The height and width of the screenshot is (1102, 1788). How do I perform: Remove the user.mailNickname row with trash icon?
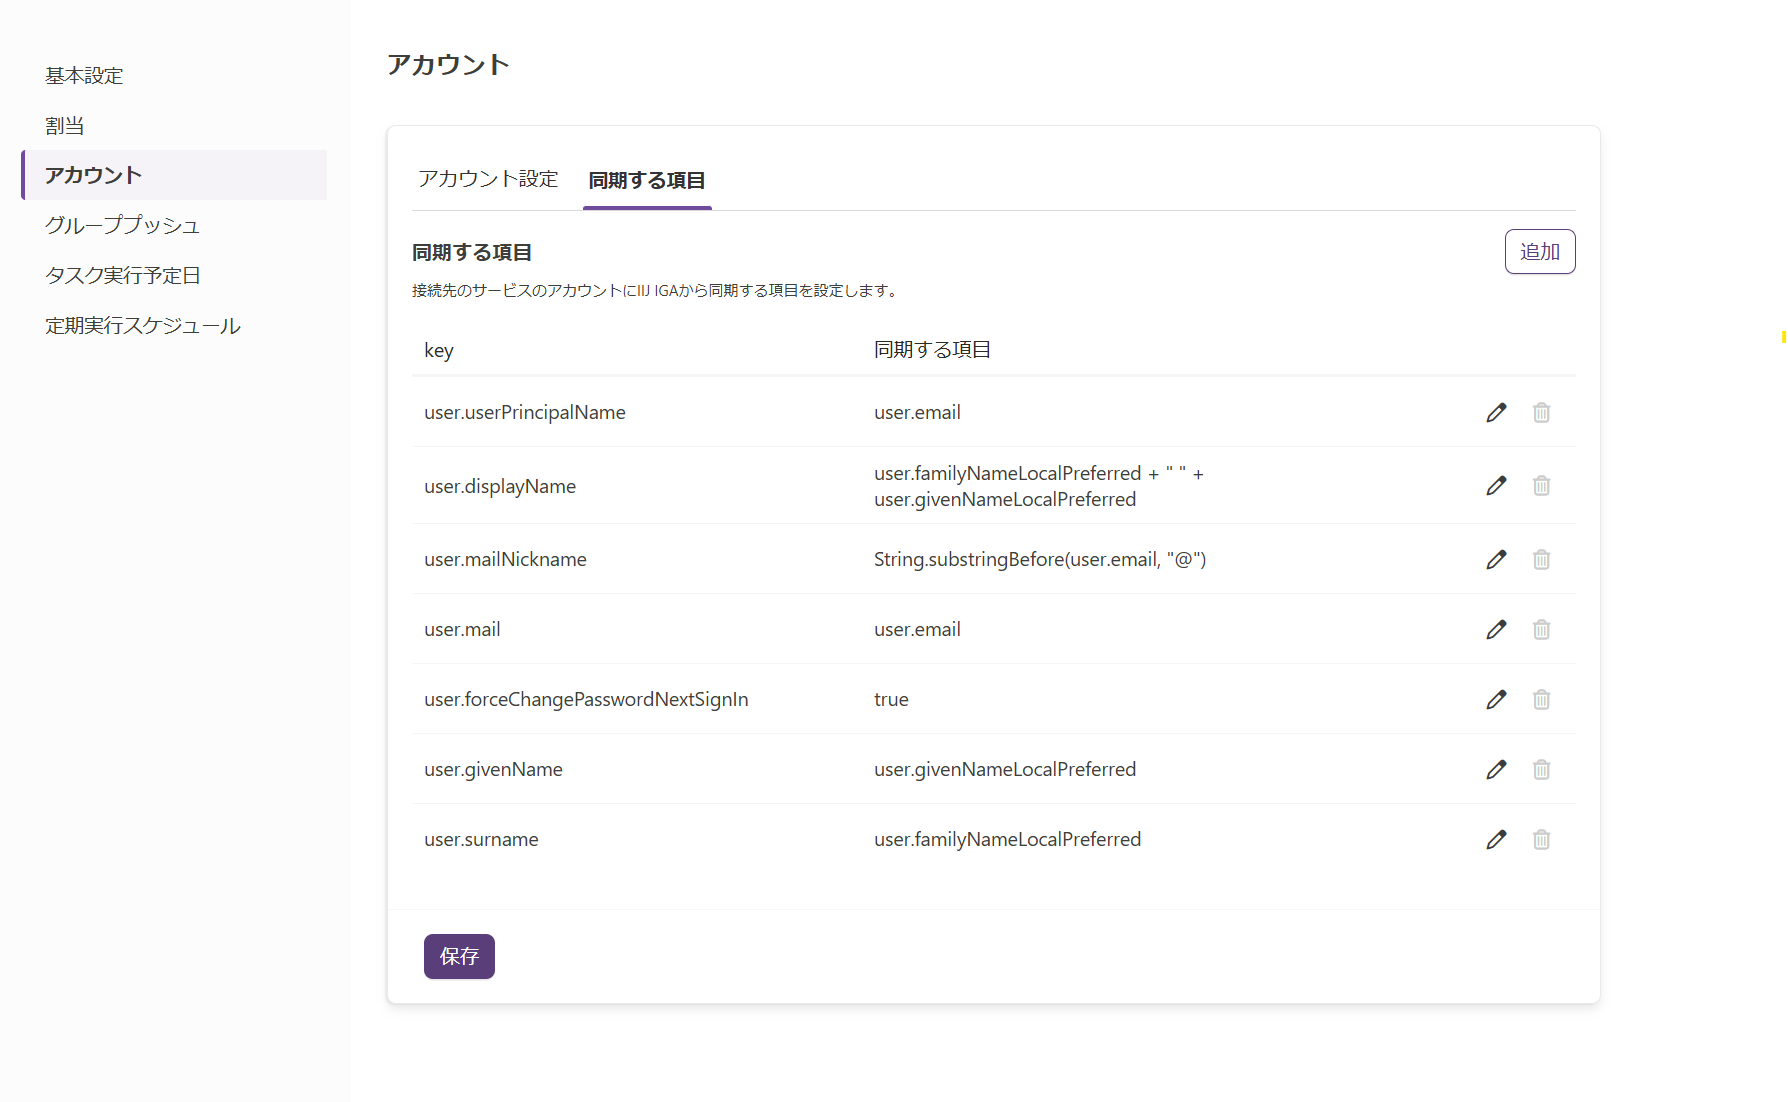coord(1541,560)
